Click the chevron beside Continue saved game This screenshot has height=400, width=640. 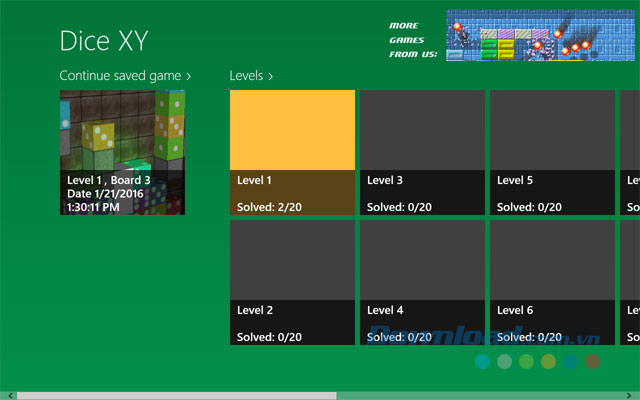[x=189, y=76]
